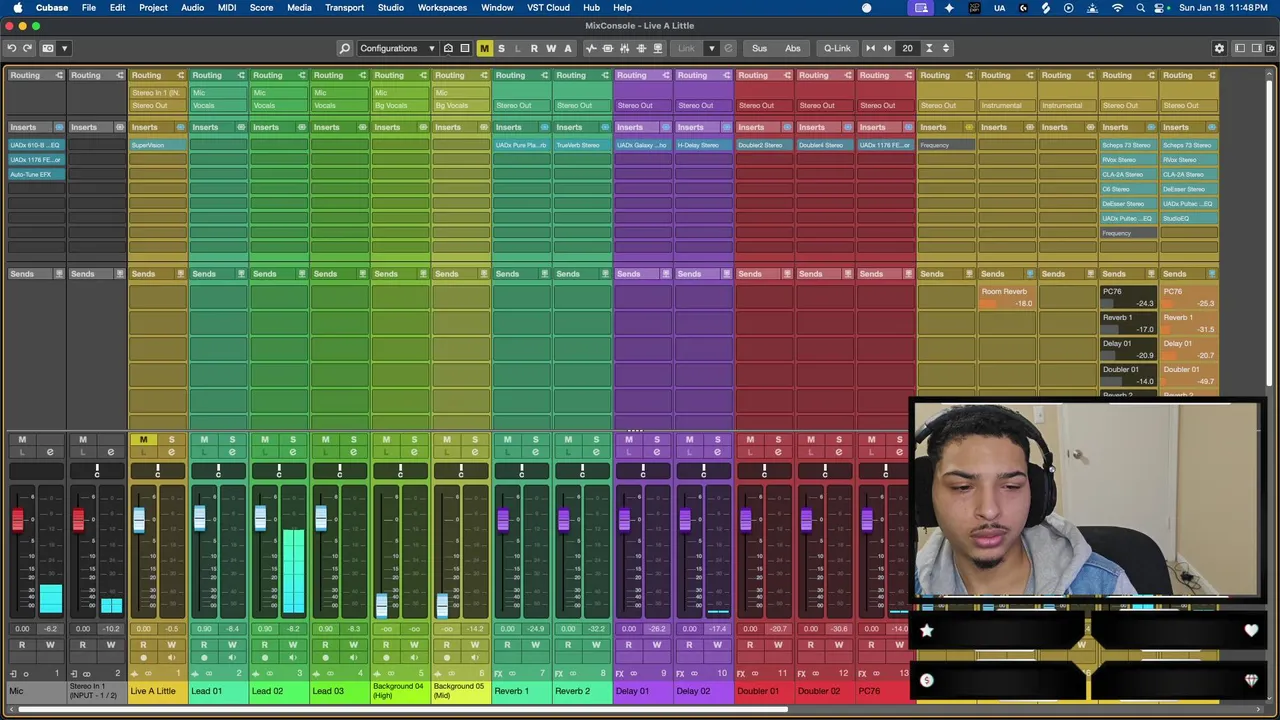The height and width of the screenshot is (720, 1280).
Task: Toggle global Write automation (W) in the toolbar
Action: pos(551,48)
